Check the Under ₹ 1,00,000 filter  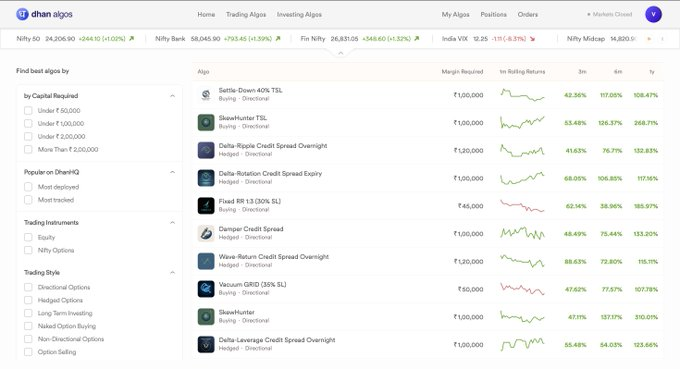(x=28, y=124)
